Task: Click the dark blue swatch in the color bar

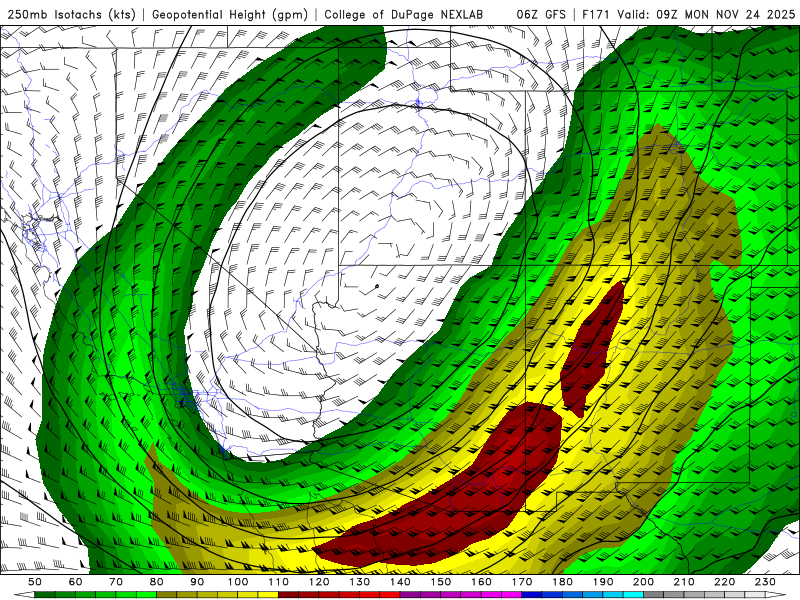Action: tap(532, 595)
